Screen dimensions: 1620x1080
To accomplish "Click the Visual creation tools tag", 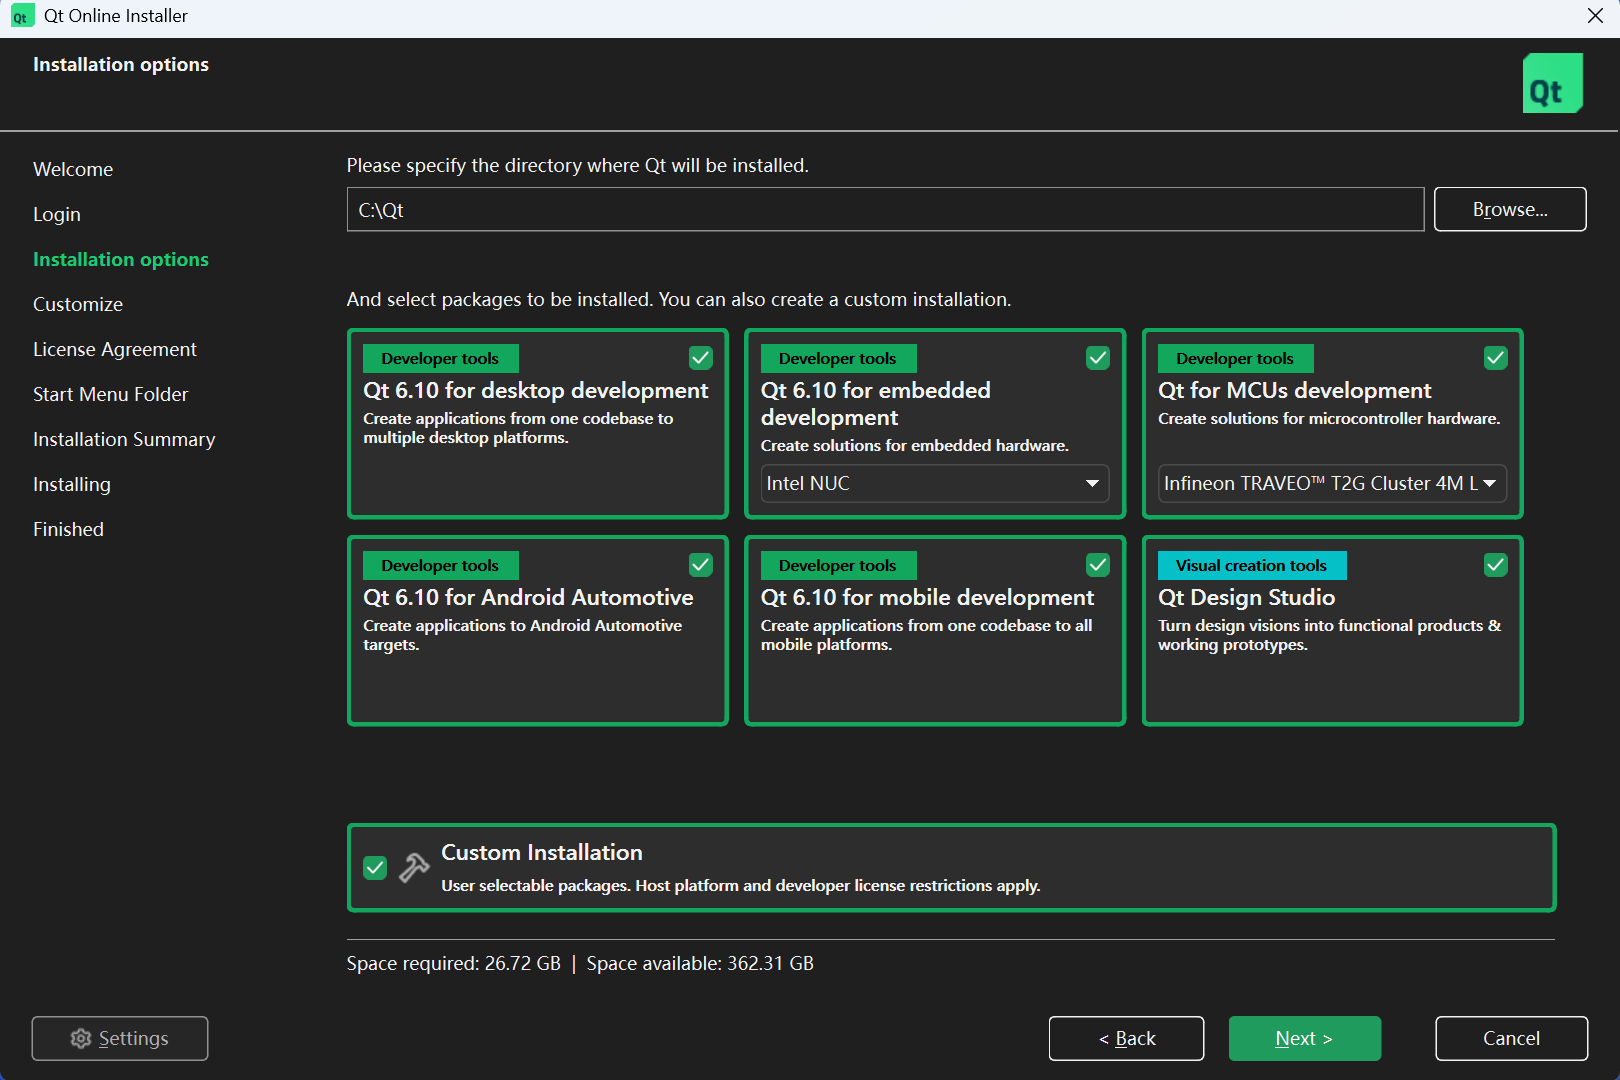I will click(1252, 565).
